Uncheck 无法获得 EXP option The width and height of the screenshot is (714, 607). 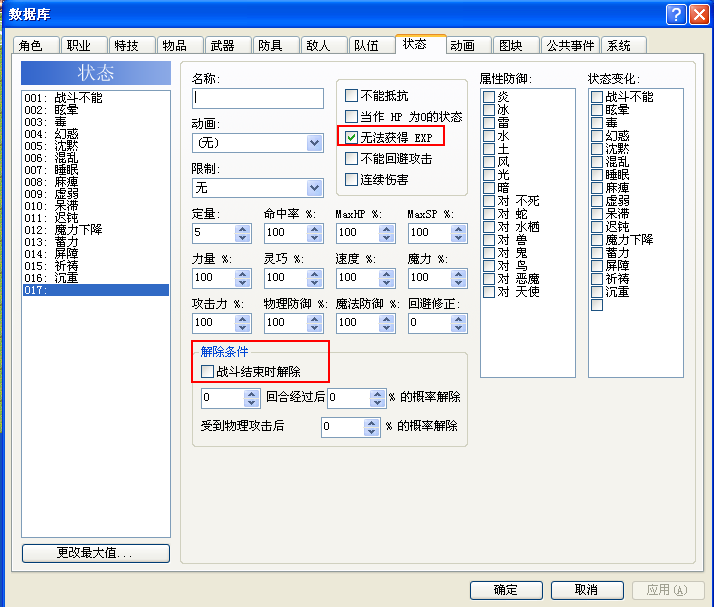351,137
